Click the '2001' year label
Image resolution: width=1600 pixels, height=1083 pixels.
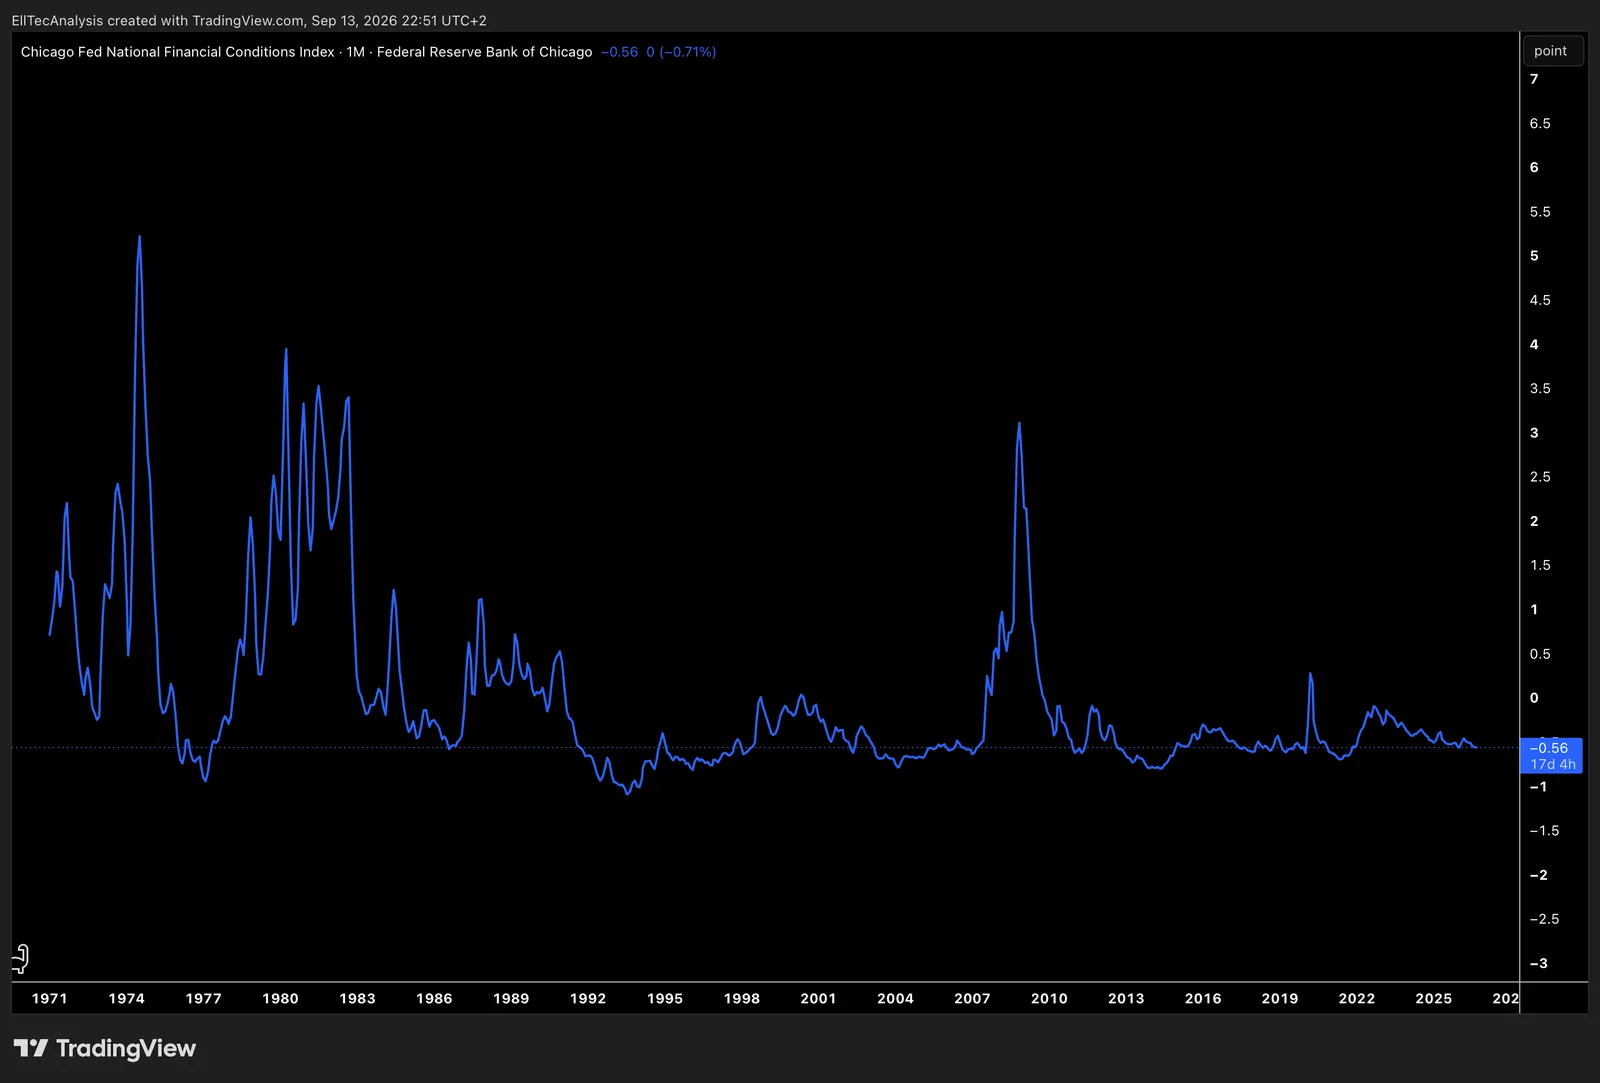(818, 998)
